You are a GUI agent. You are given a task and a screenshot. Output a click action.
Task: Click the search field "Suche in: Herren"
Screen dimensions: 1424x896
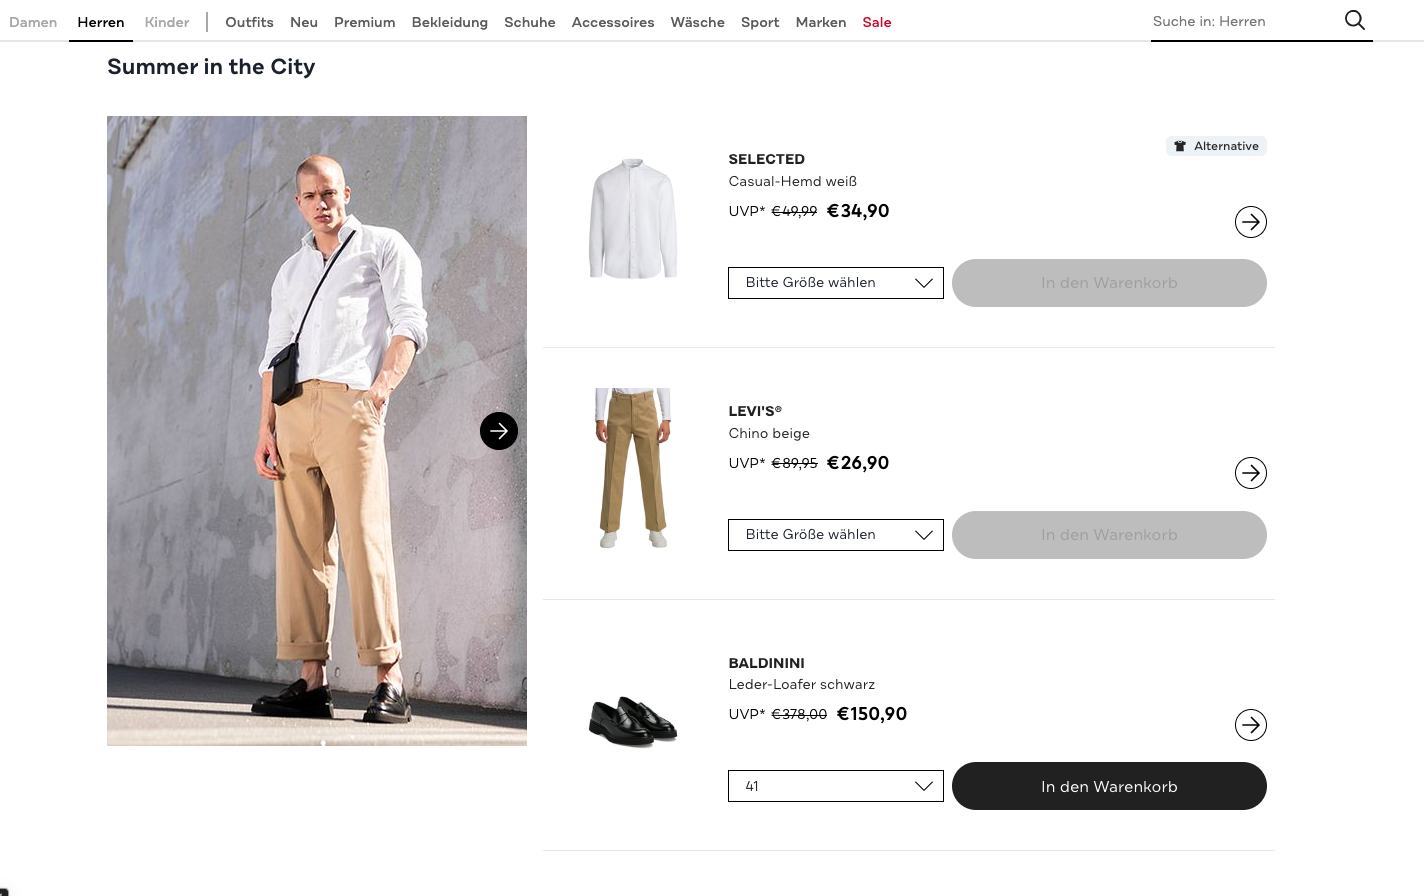1240,21
